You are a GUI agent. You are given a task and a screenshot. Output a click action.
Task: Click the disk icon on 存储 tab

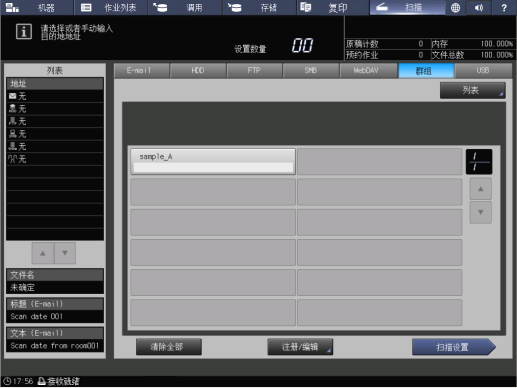(234, 7)
